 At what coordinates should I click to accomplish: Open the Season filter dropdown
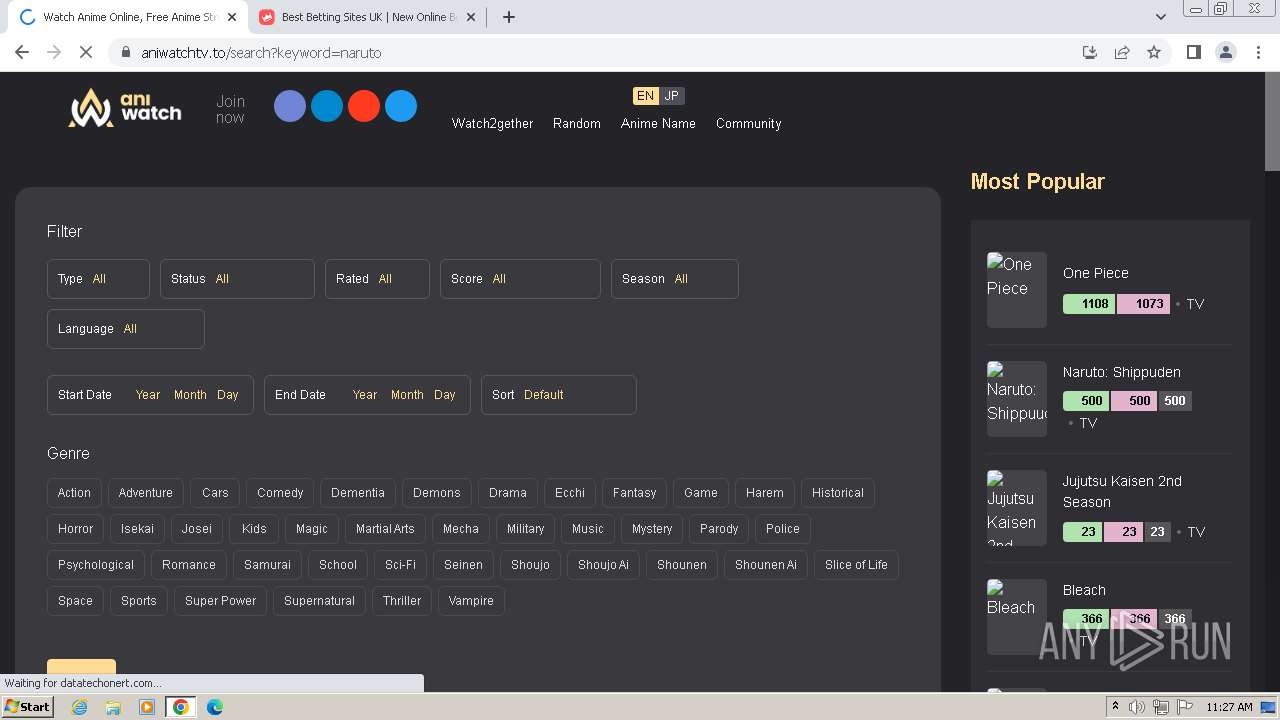(x=675, y=279)
